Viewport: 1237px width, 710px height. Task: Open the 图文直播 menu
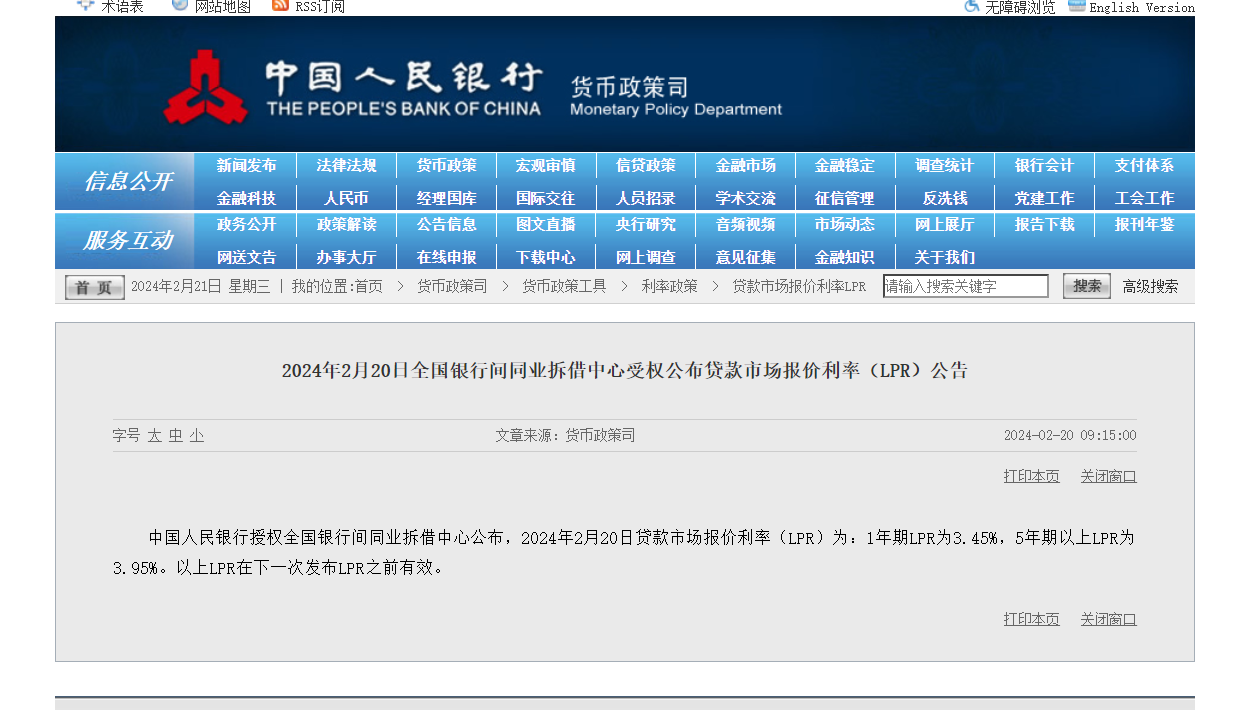546,225
